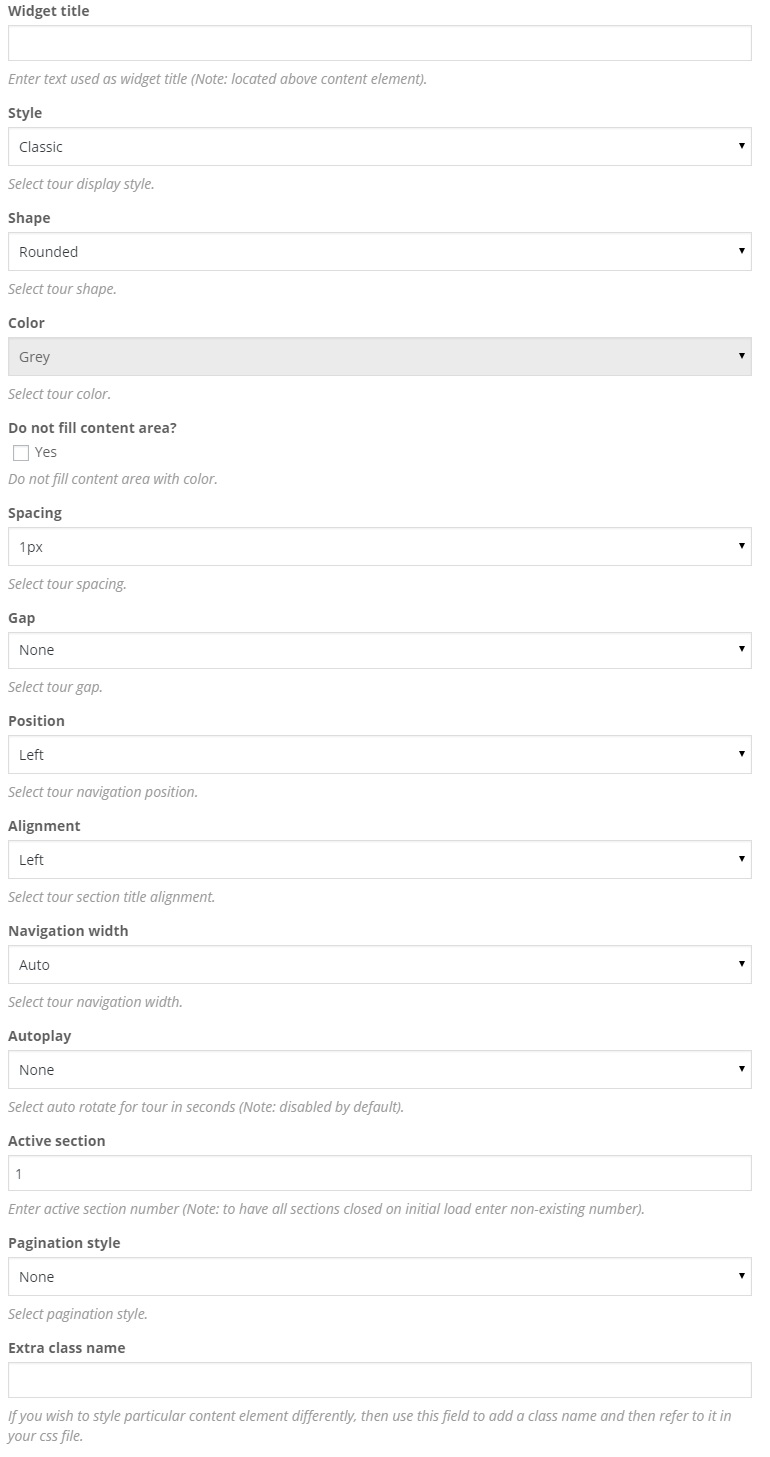Open the Color dropdown showing Grey

[379, 357]
